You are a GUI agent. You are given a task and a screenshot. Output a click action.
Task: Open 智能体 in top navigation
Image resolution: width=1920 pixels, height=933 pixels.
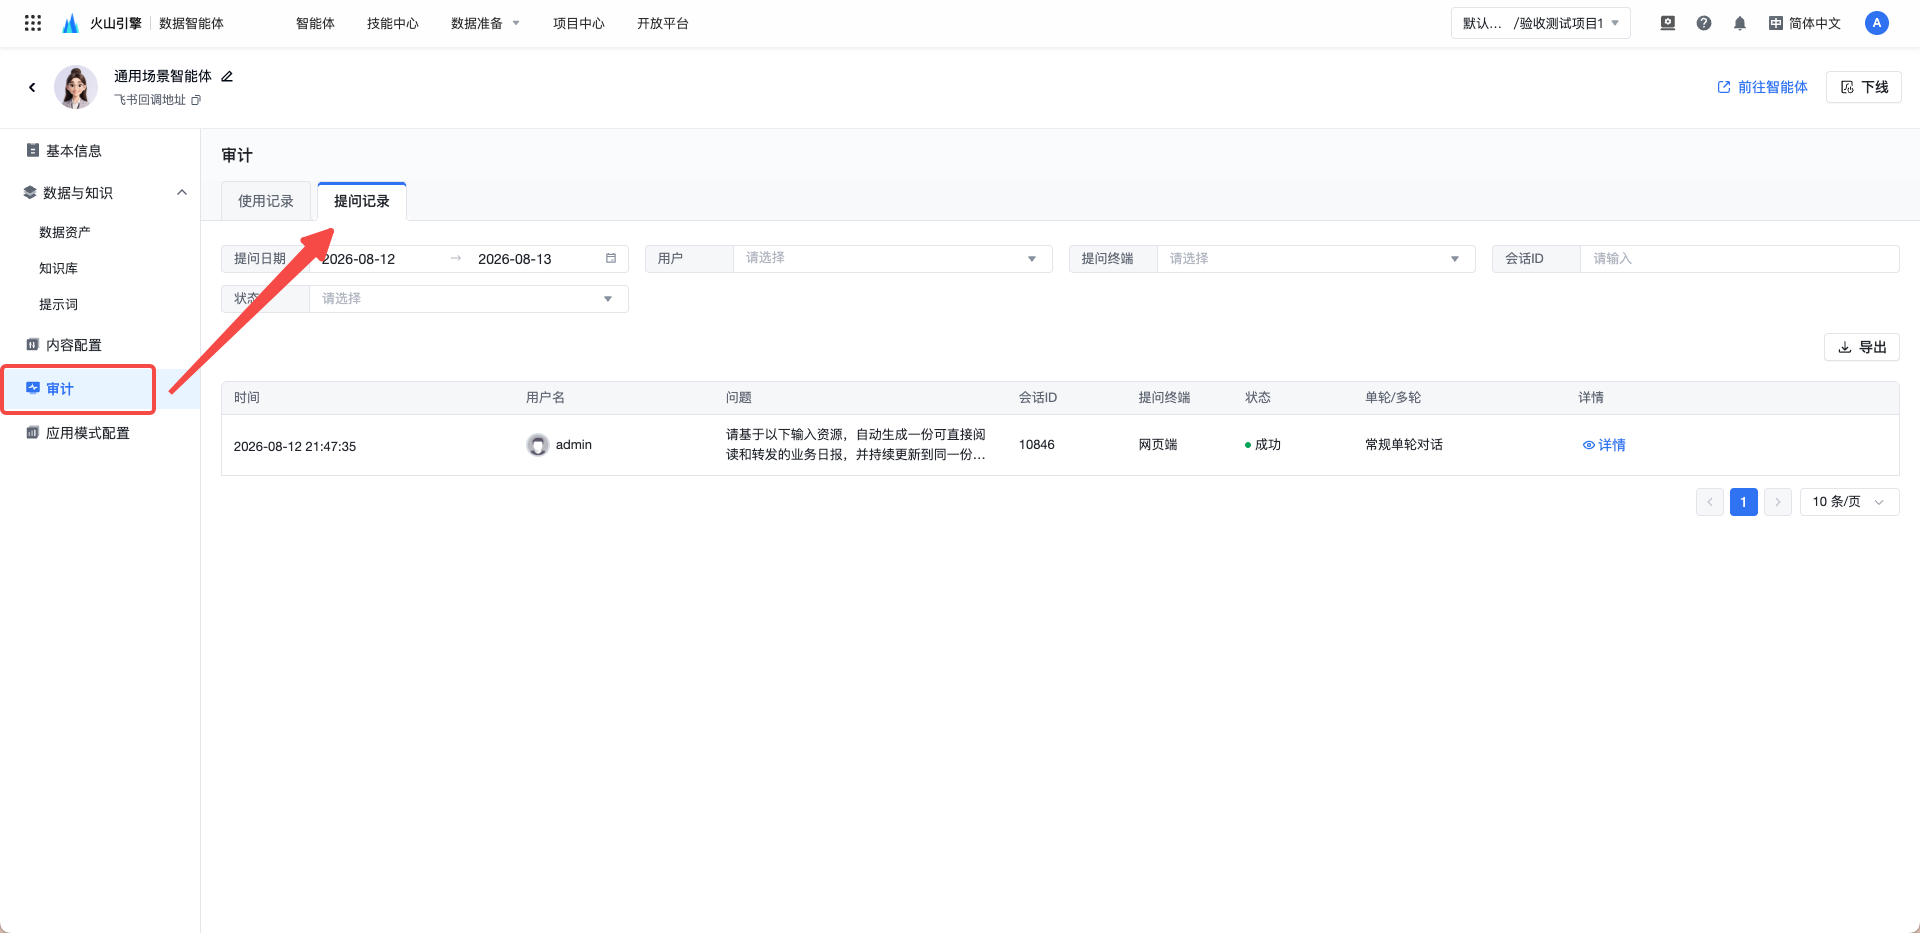[x=315, y=23]
